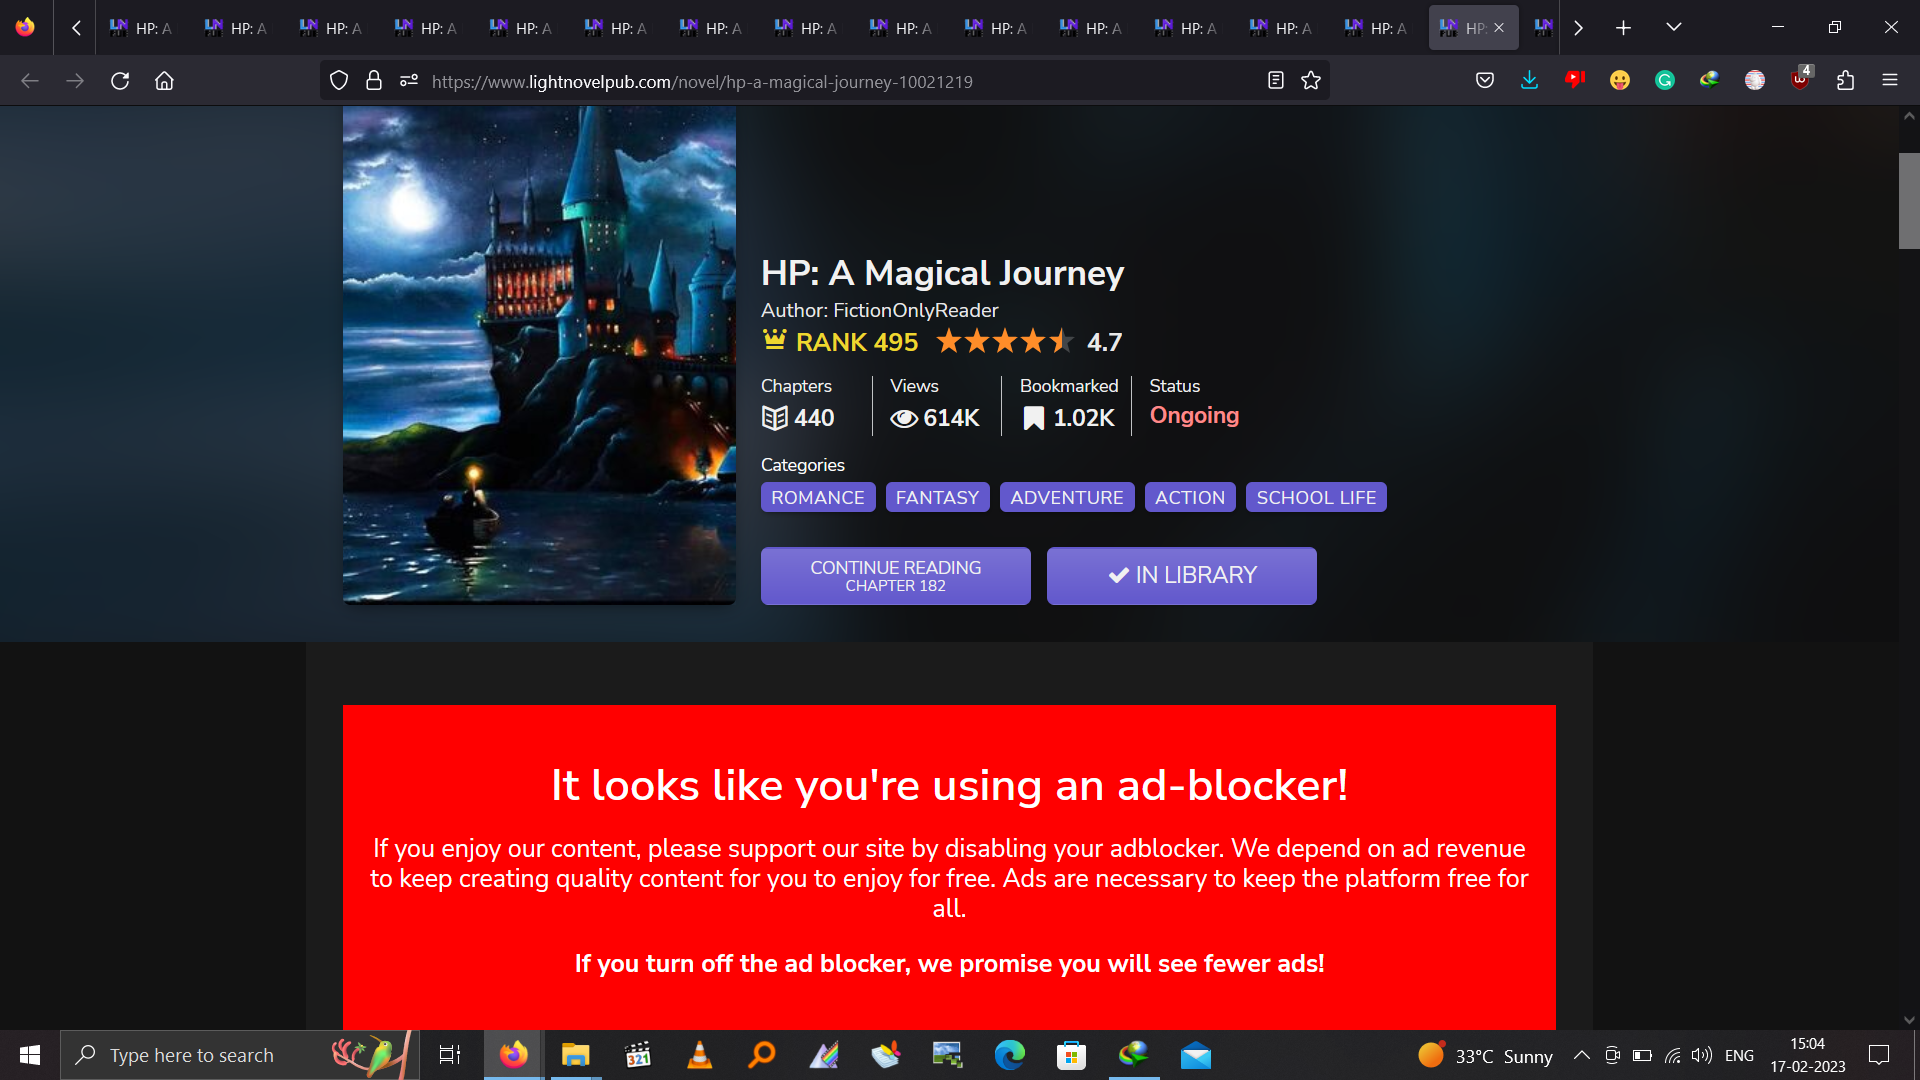The image size is (1920, 1080).
Task: Bookmark this page with star icon
Action: (1311, 81)
